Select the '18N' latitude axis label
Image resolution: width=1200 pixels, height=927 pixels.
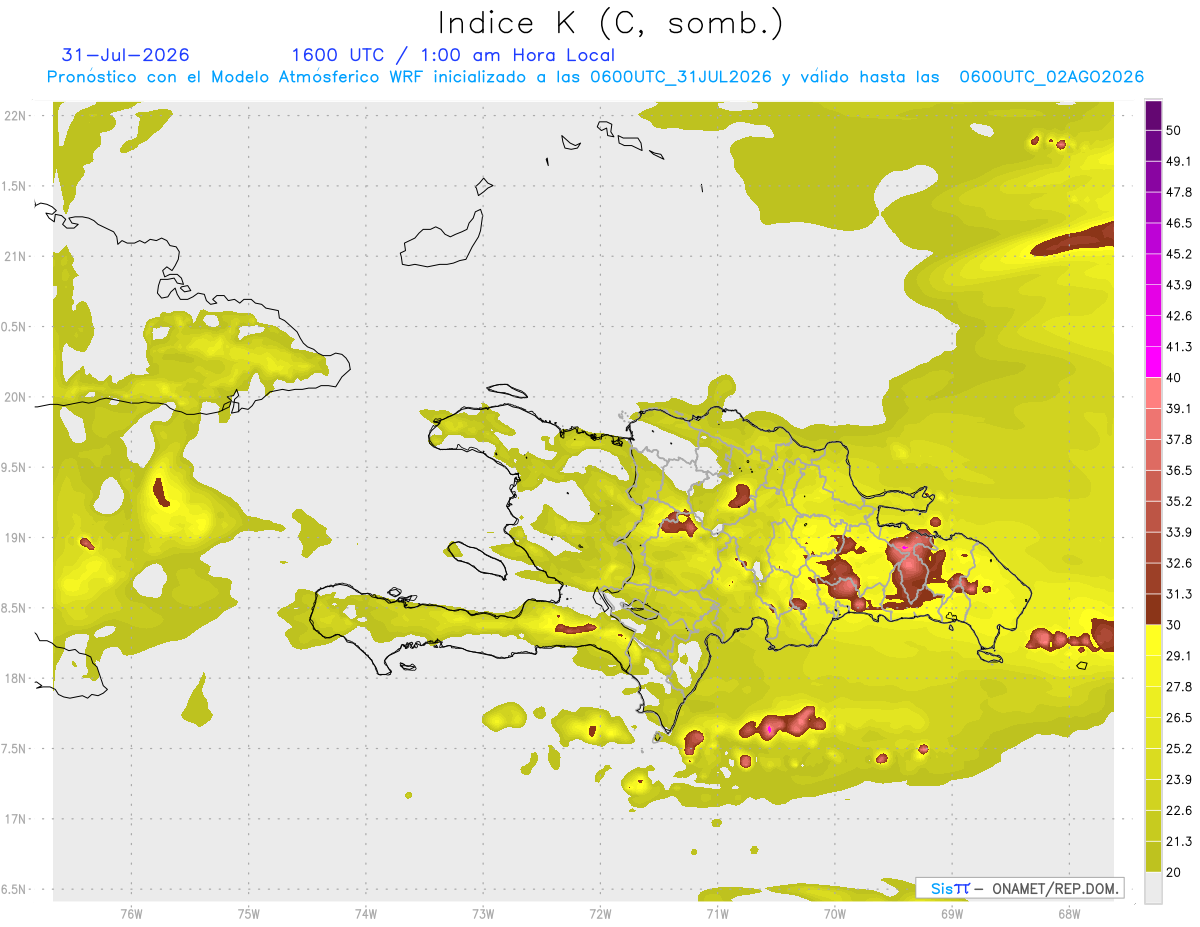[x=14, y=678]
